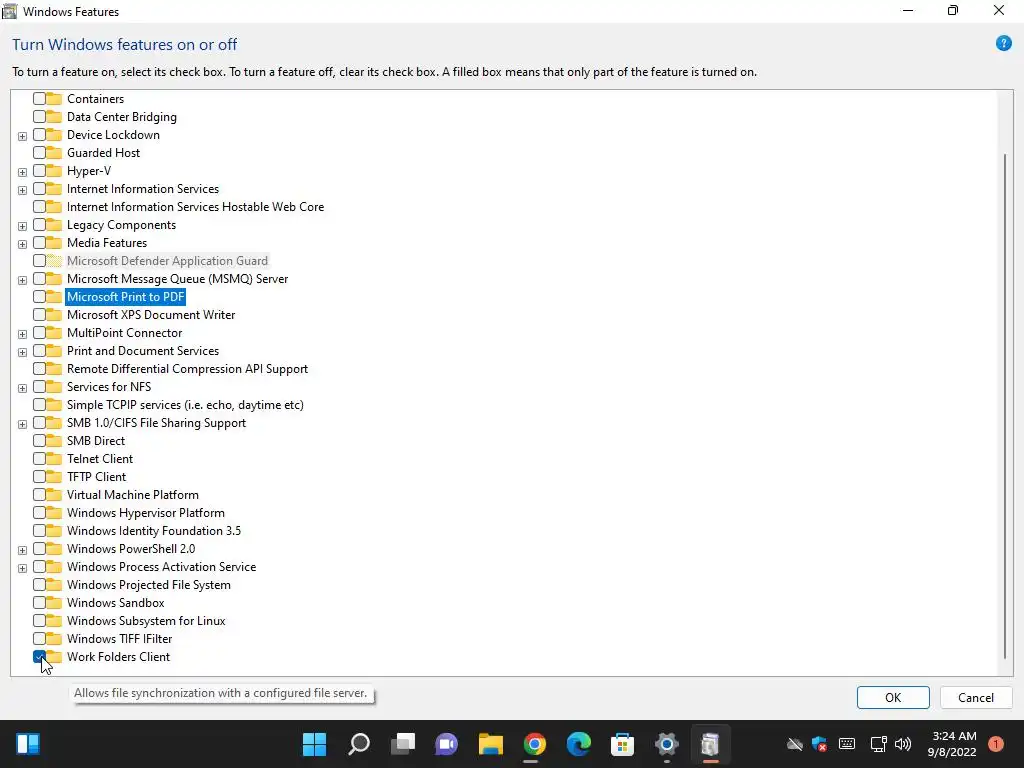
Task: Open Windows Security tray icon
Action: (820, 744)
